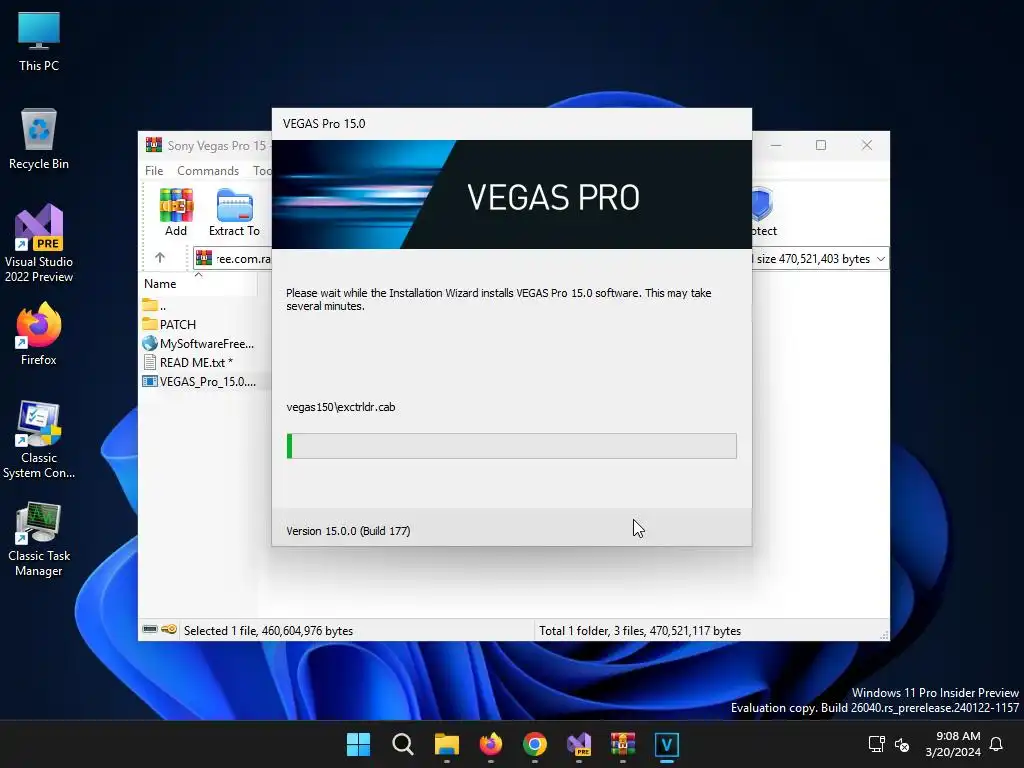Click the WinRAR Protect shield icon
The width and height of the screenshot is (1024, 768).
[x=762, y=212]
